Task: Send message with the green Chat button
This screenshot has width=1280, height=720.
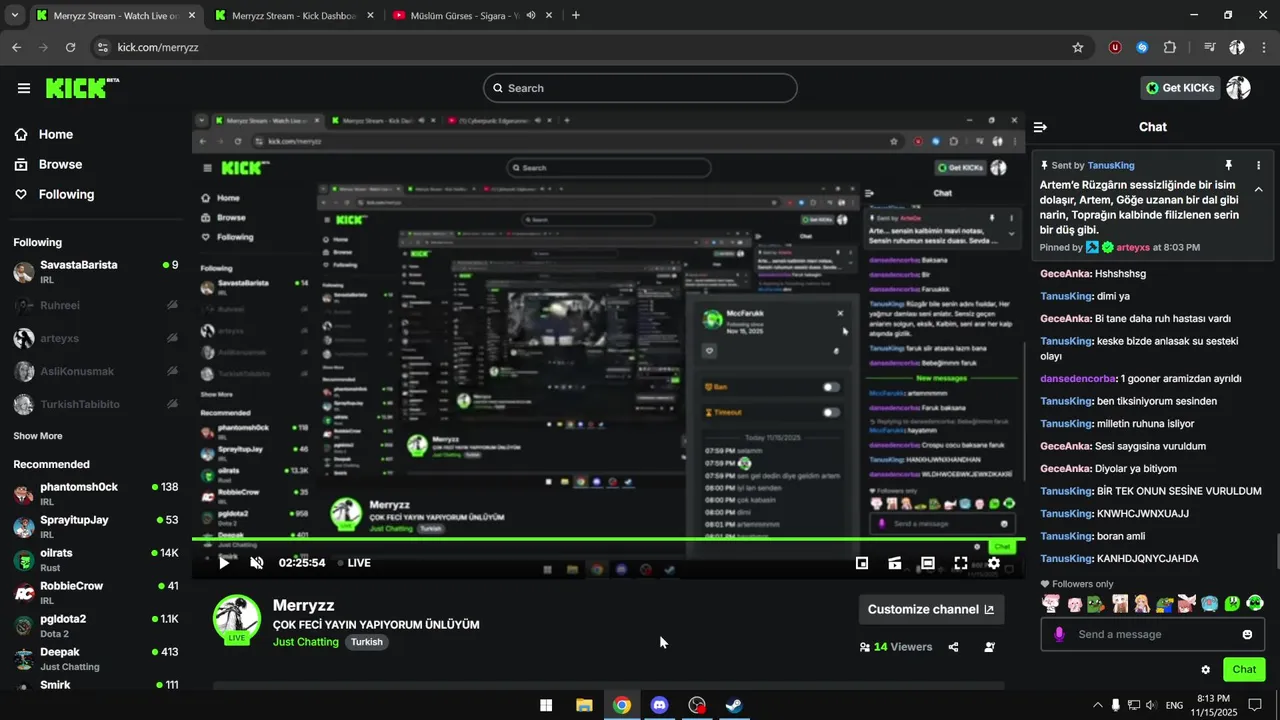Action: [1244, 670]
